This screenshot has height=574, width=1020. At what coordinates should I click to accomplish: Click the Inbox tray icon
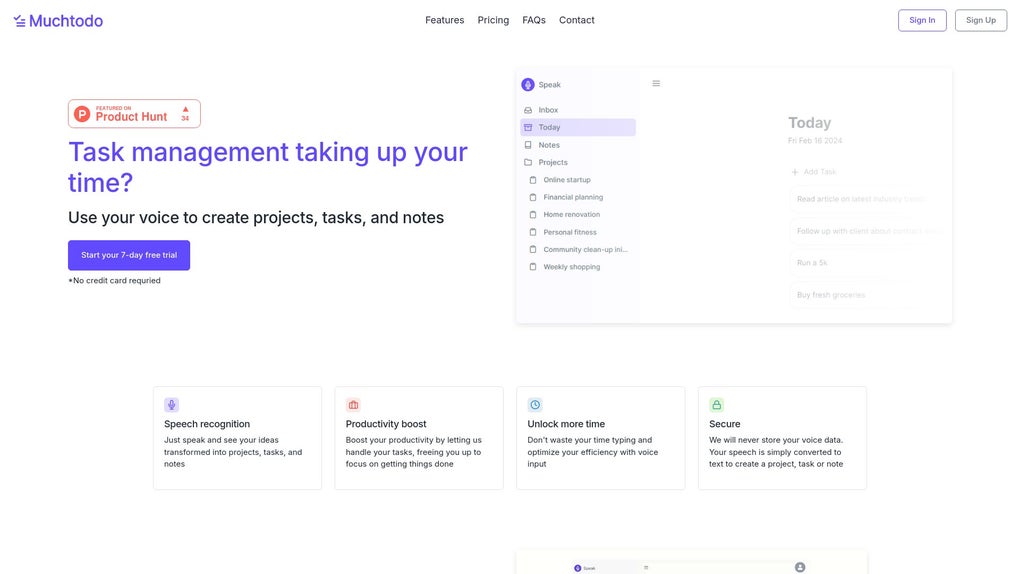pyautogui.click(x=528, y=110)
